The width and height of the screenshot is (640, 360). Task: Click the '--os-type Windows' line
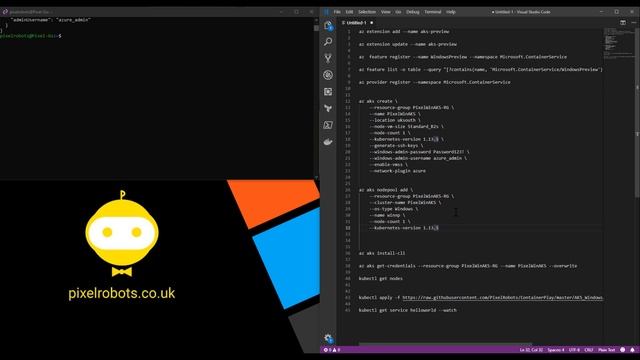393,209
